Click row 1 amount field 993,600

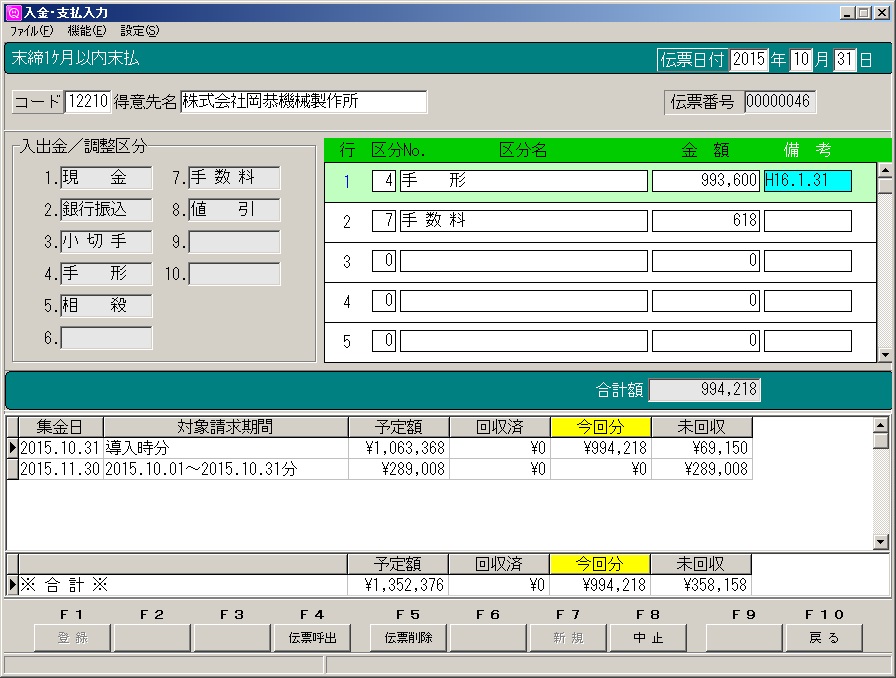(x=706, y=181)
